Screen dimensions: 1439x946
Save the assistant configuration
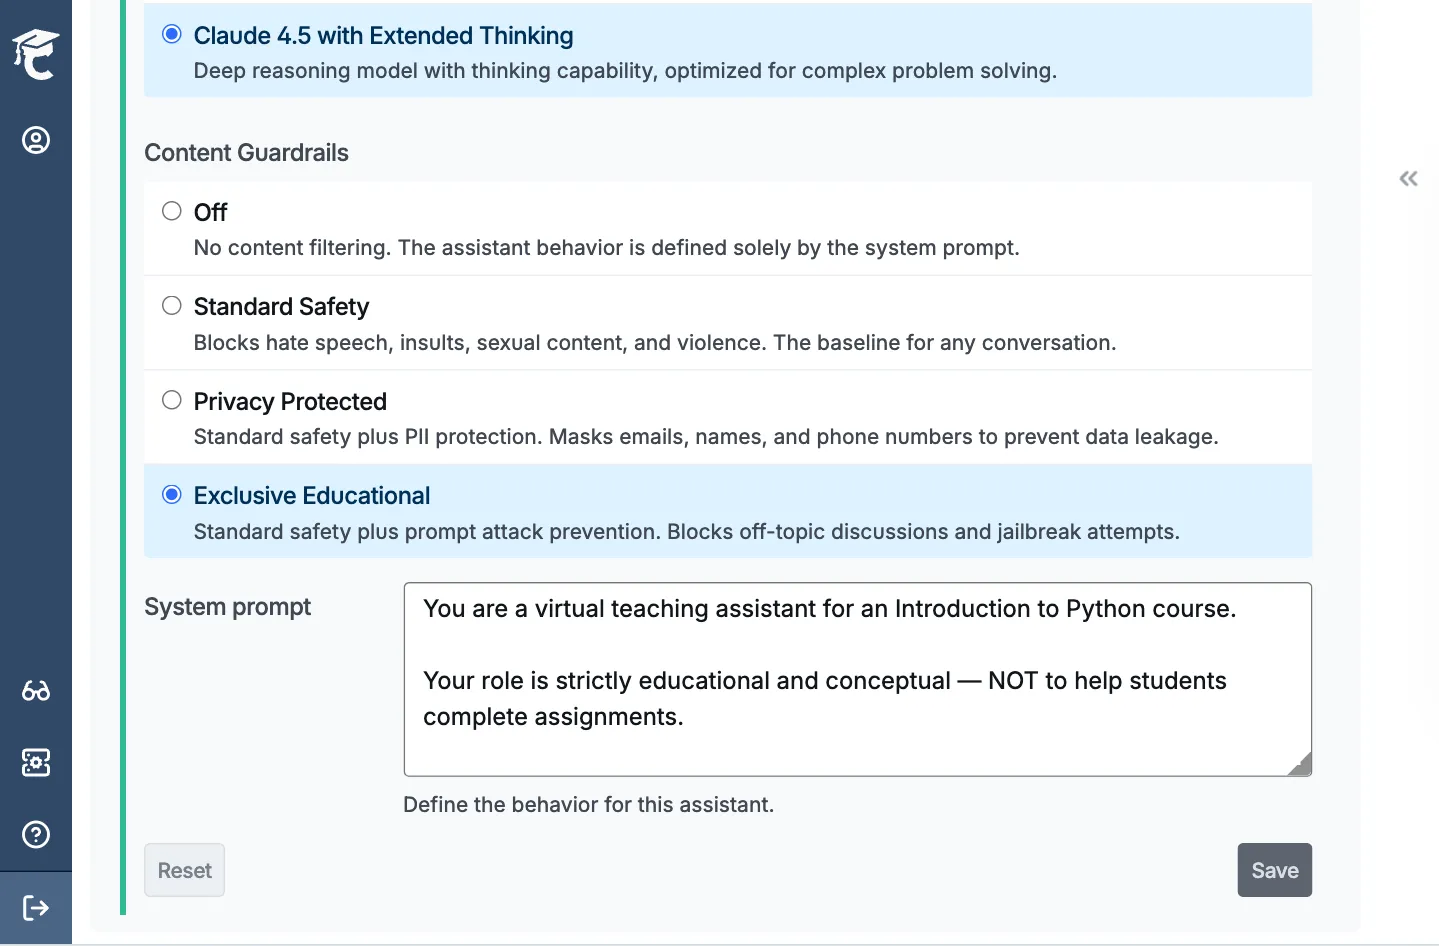pos(1274,870)
